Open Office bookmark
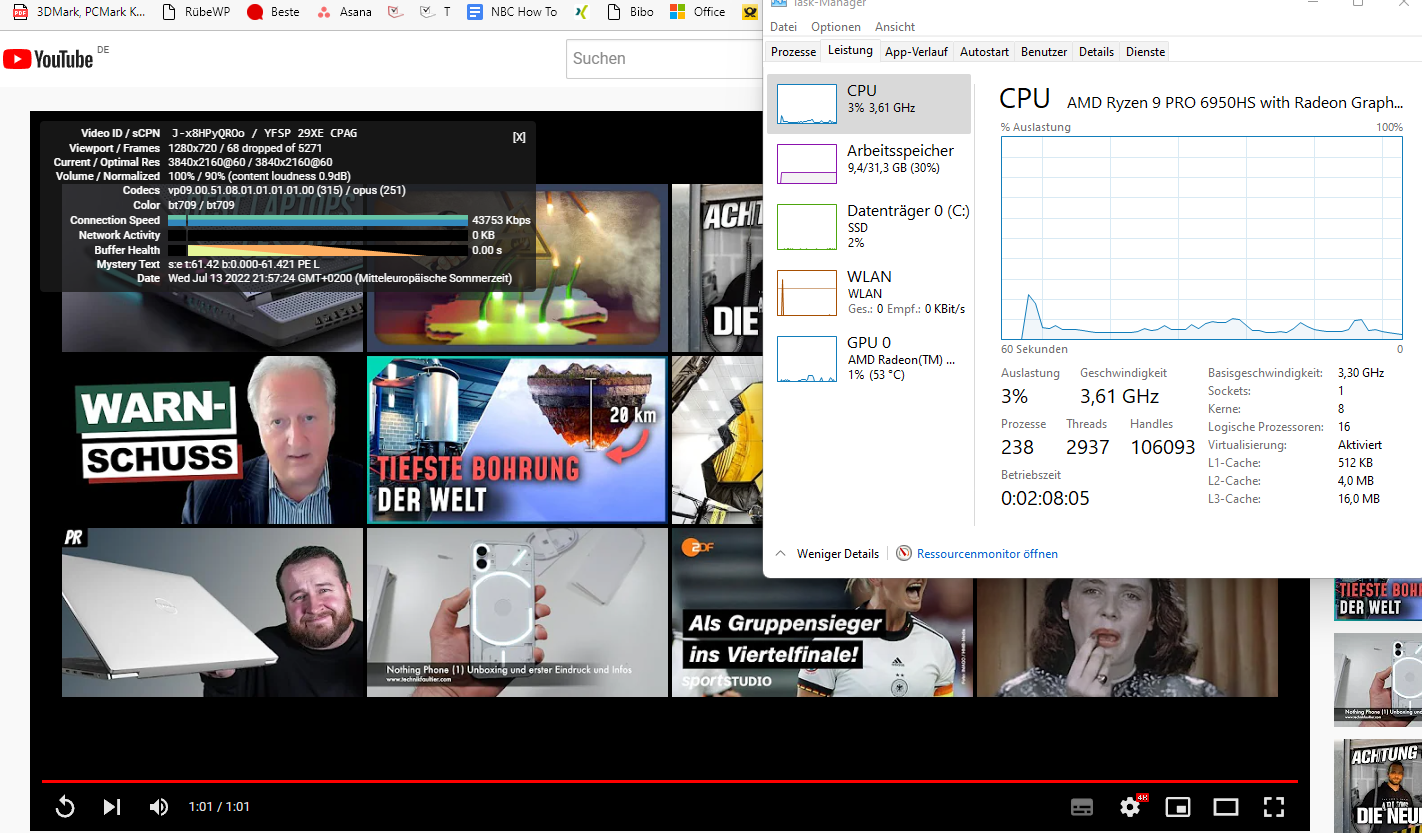 (x=698, y=12)
